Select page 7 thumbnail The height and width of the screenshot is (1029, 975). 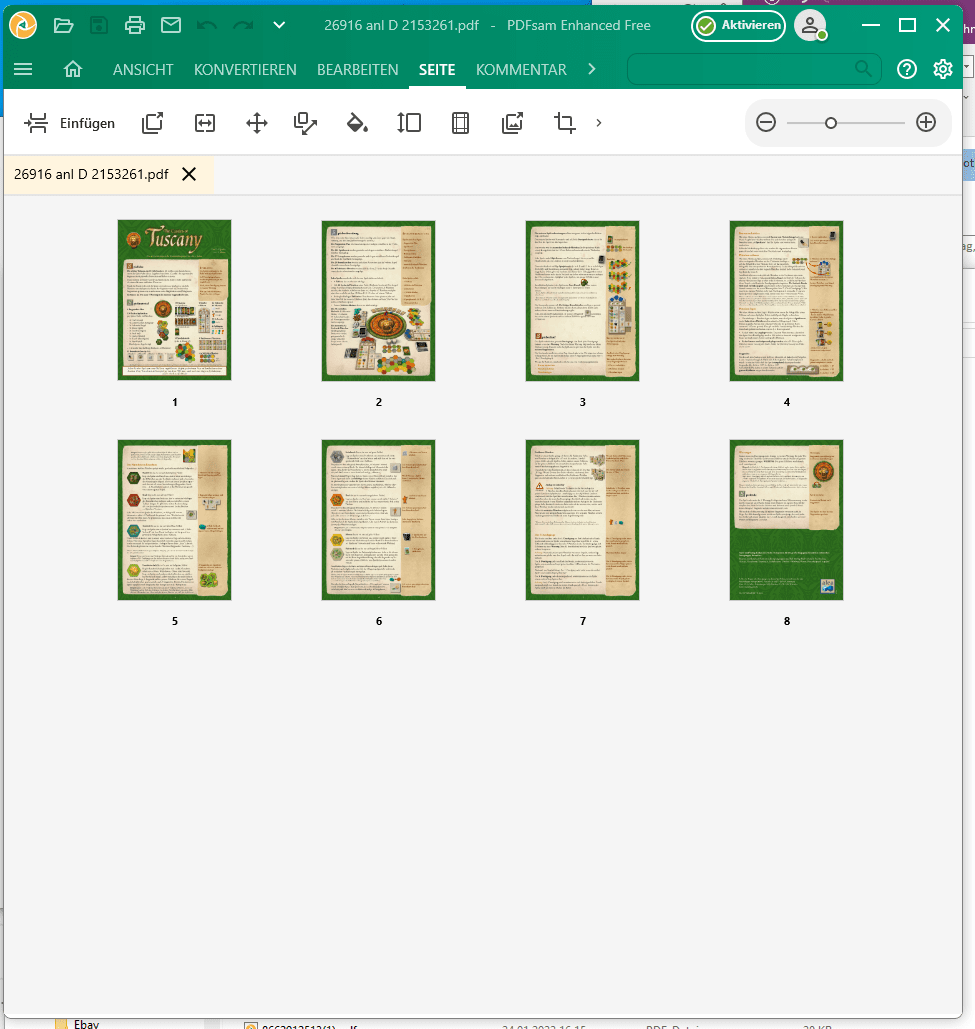(x=583, y=520)
